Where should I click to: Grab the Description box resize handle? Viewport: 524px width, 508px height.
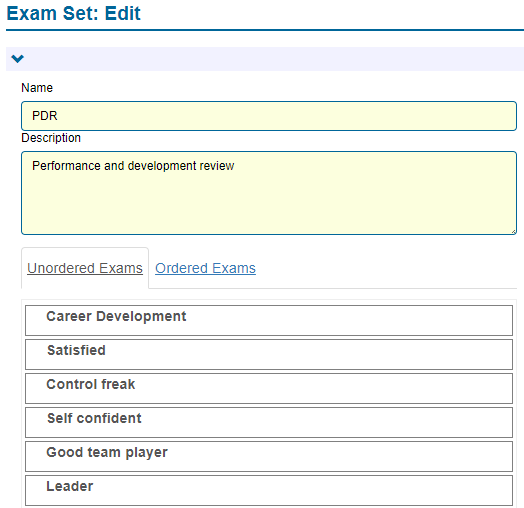click(x=513, y=231)
